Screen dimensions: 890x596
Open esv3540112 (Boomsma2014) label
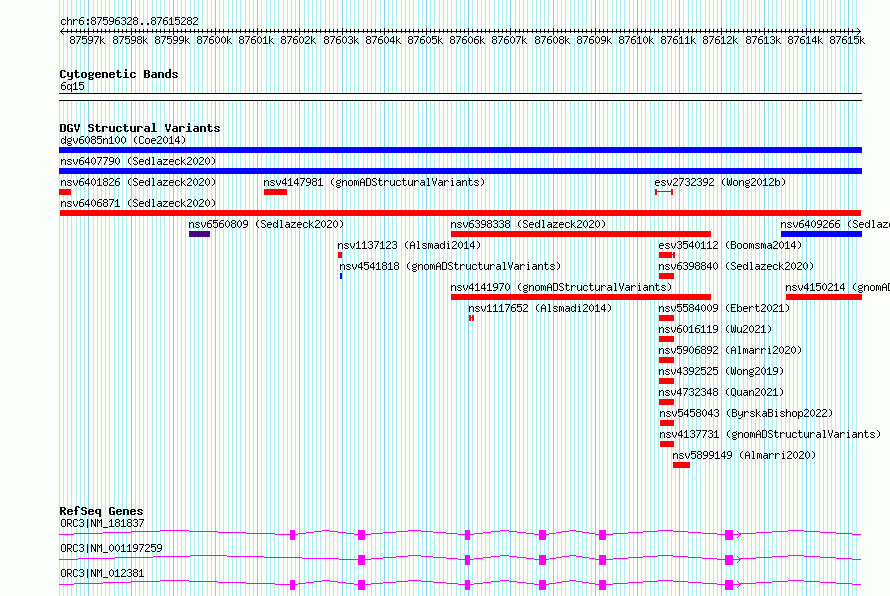point(730,245)
